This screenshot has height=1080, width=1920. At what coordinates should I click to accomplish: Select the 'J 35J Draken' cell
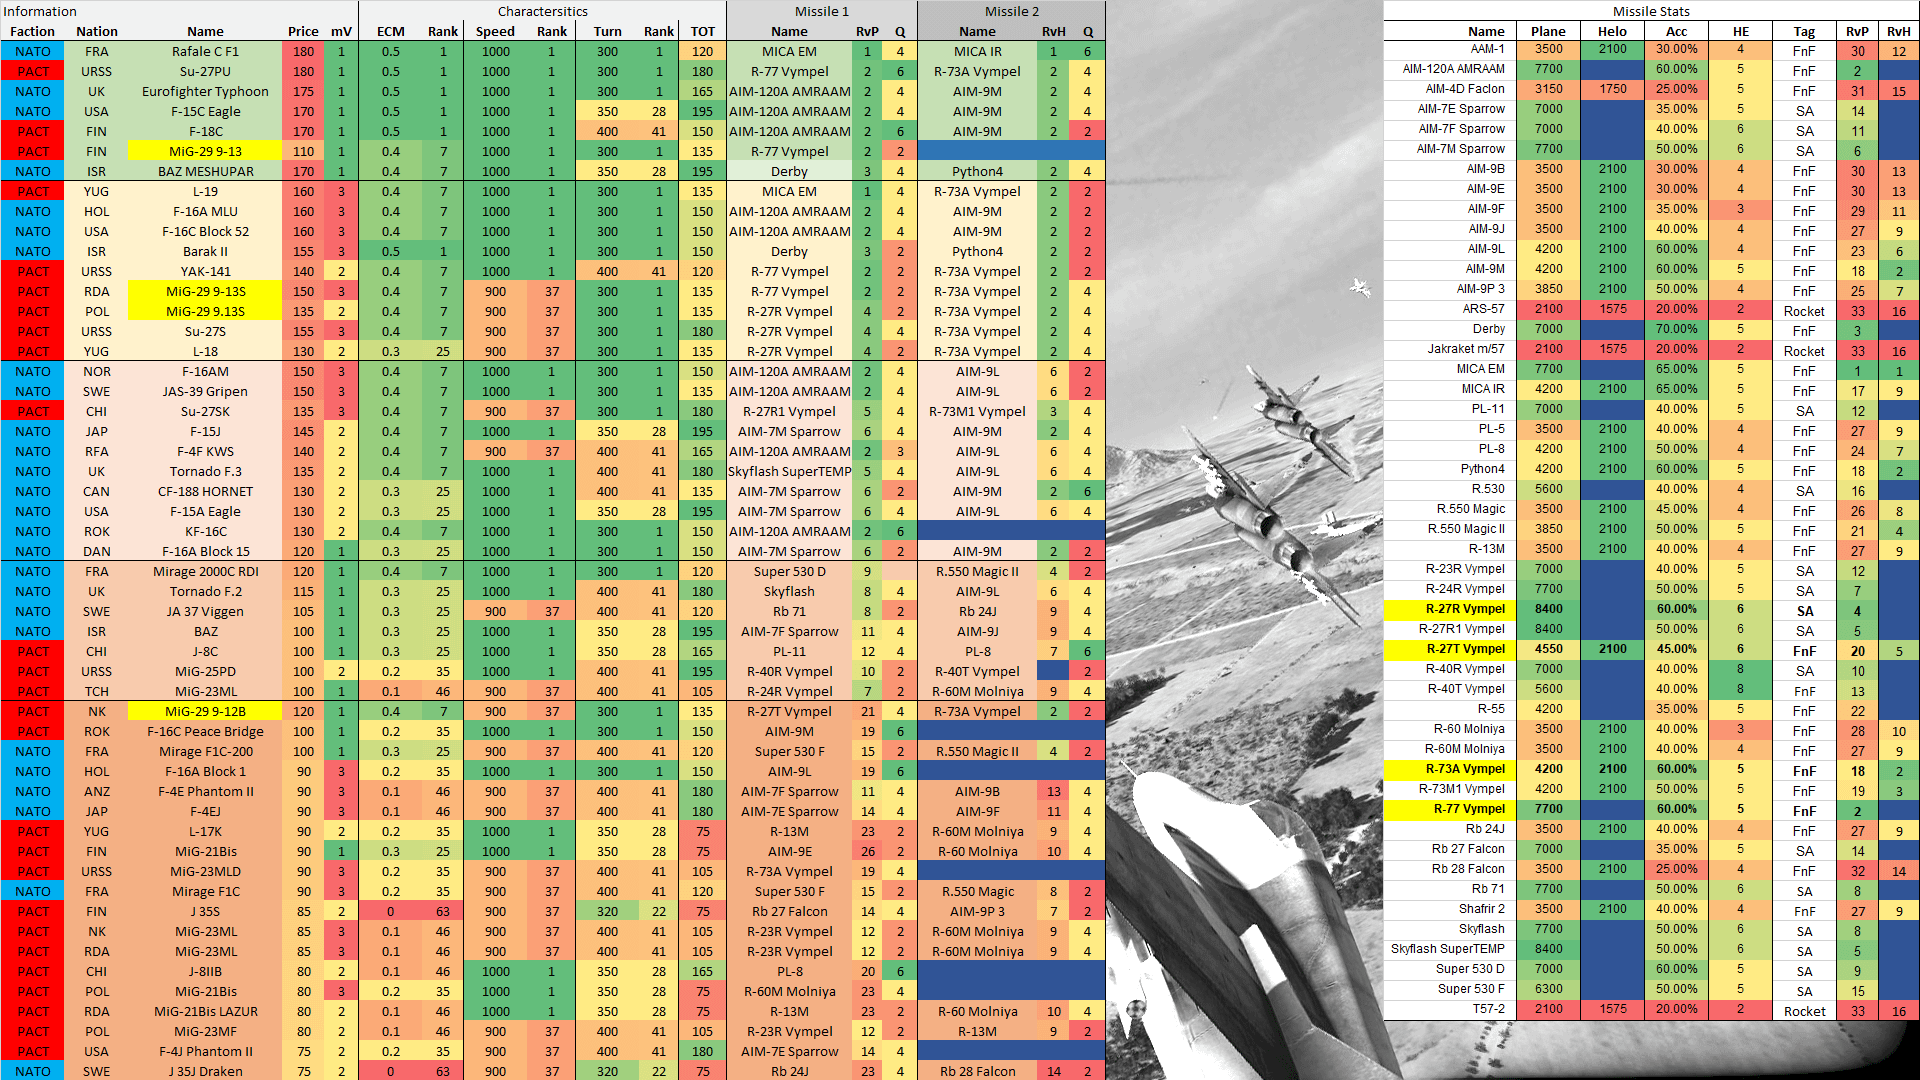pos(205,1071)
